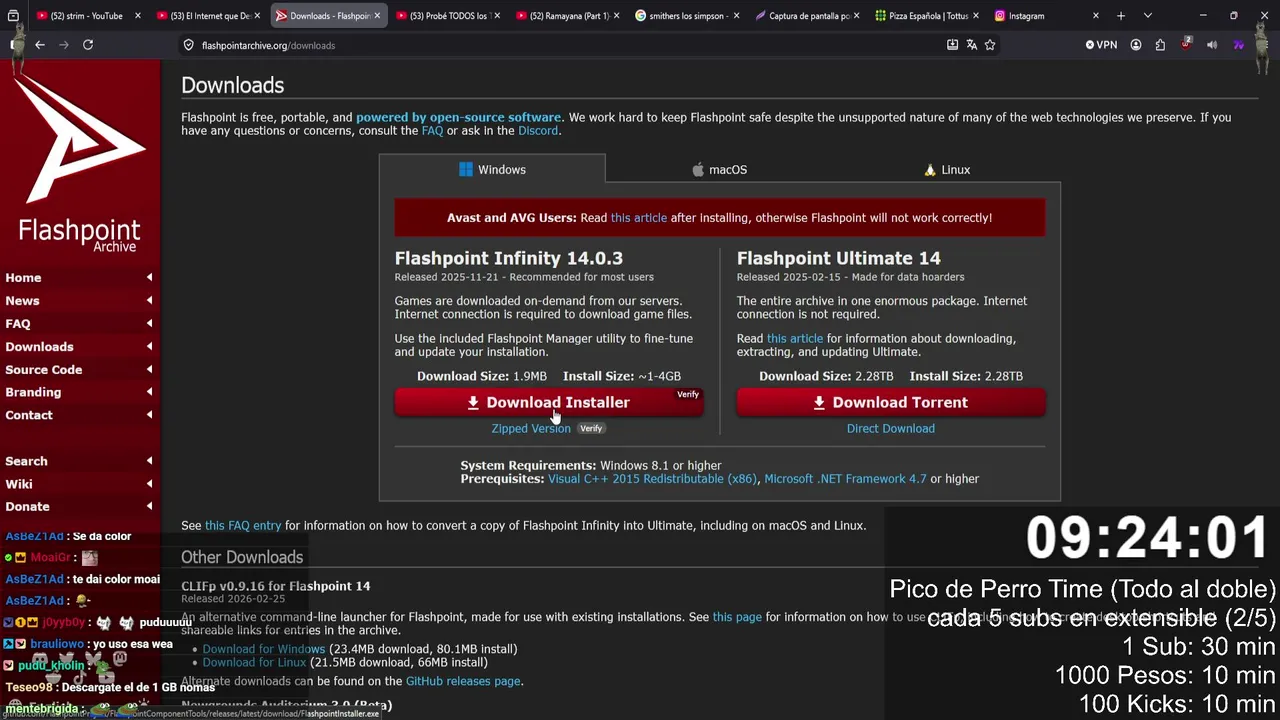Open a new browser tab
Viewport: 1280px width, 720px height.
coord(1121,16)
